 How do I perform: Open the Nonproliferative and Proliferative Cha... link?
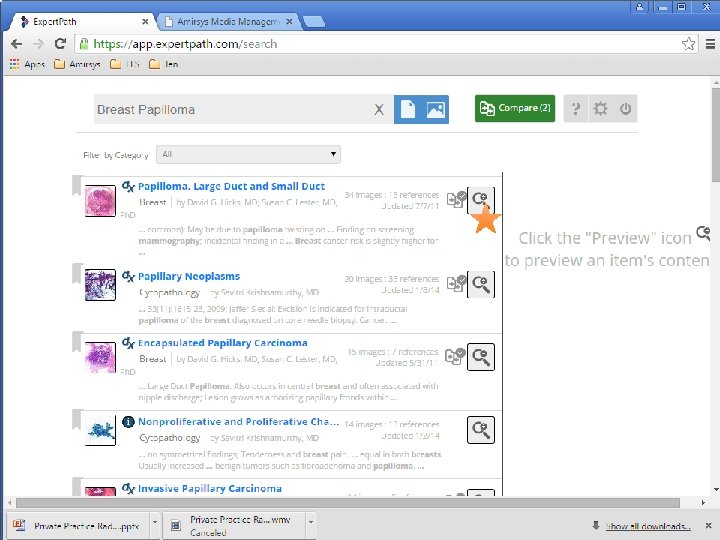tap(238, 421)
